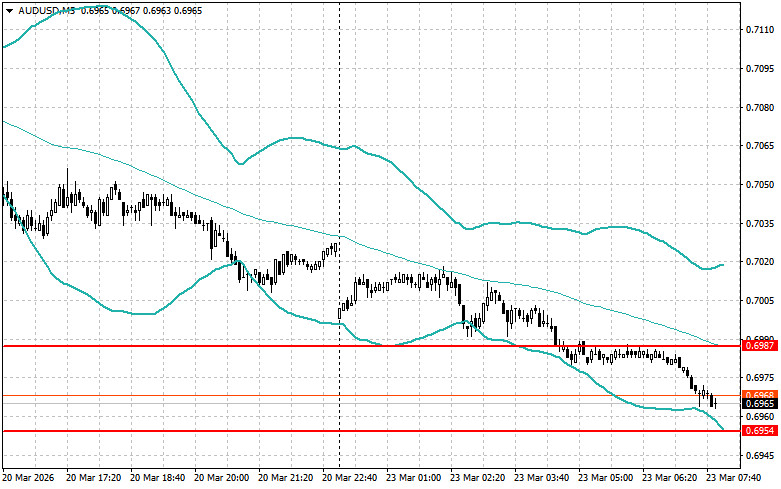Click the 0.6945 price axis label
Screen dimensions: 781x489
[760, 455]
